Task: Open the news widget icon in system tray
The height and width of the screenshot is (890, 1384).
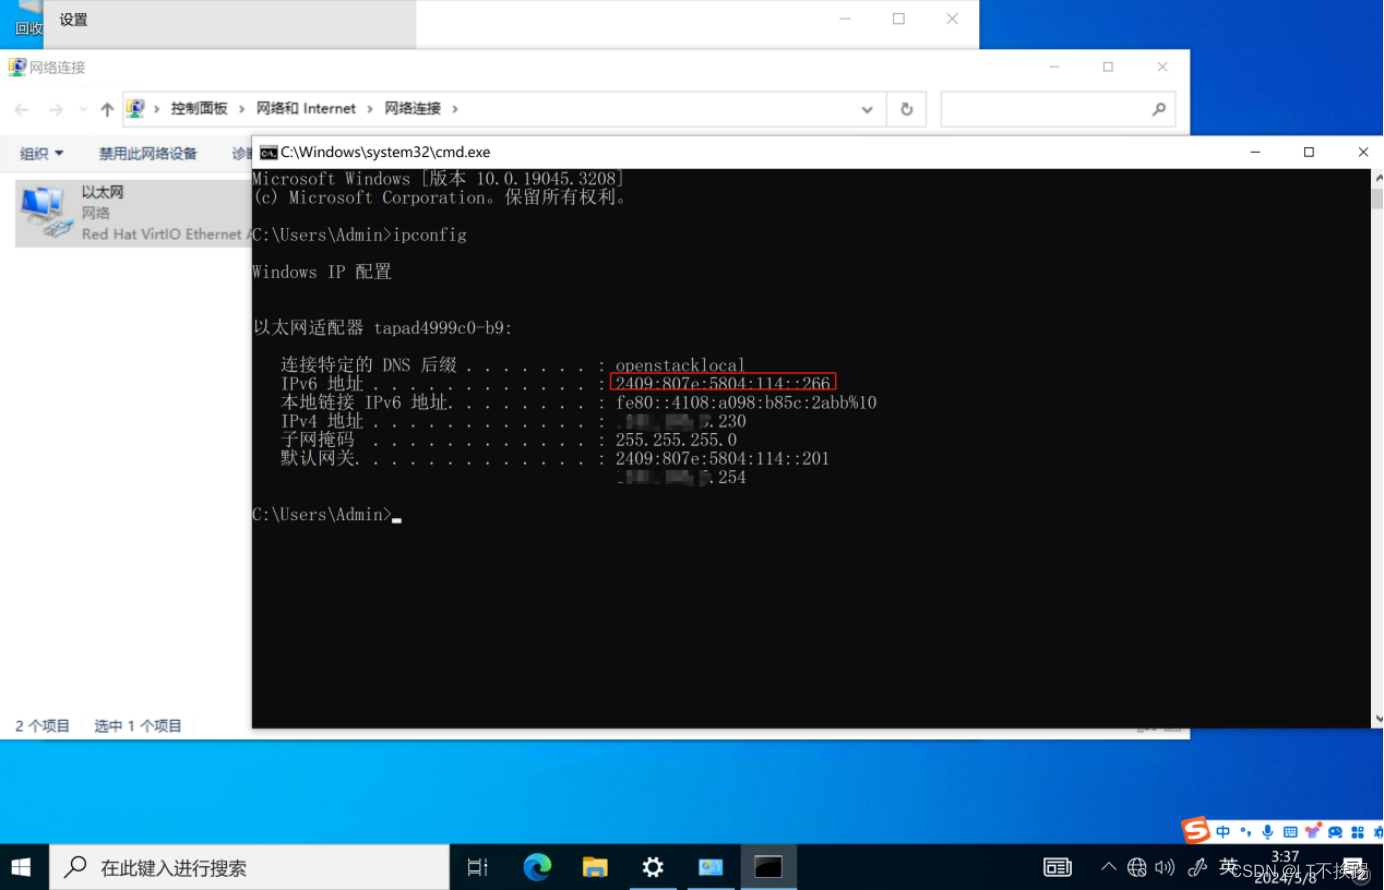Action: pos(1056,867)
